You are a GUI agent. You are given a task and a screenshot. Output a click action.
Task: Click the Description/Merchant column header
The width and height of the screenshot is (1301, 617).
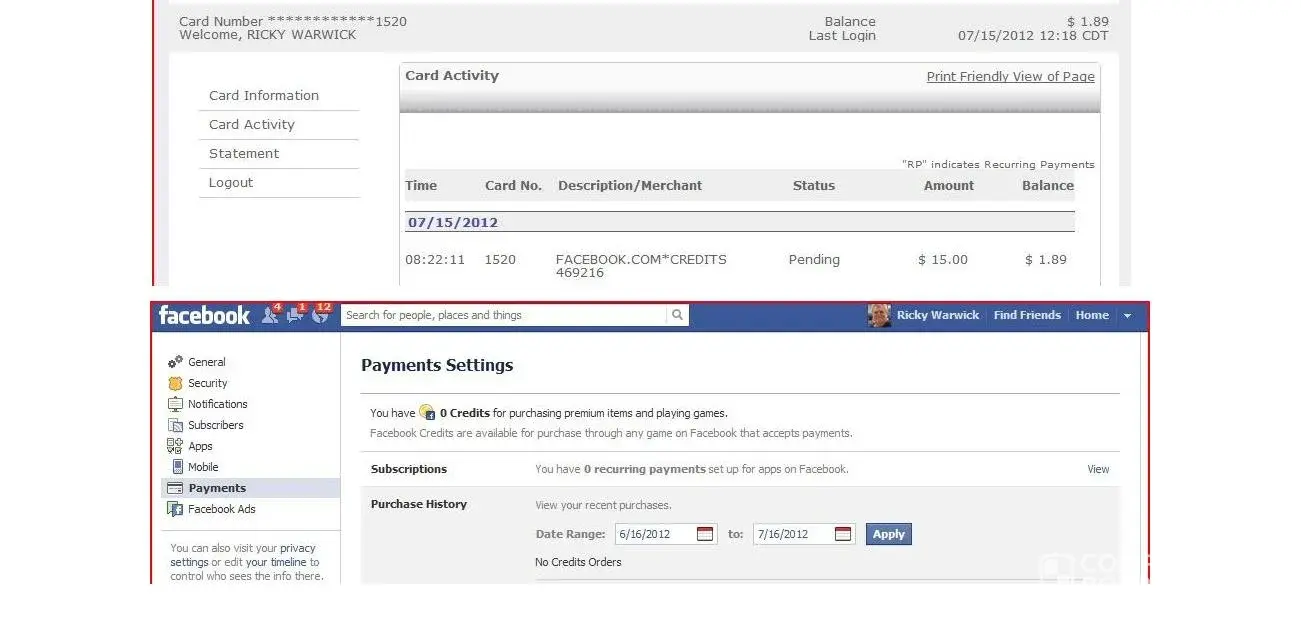pyautogui.click(x=630, y=185)
